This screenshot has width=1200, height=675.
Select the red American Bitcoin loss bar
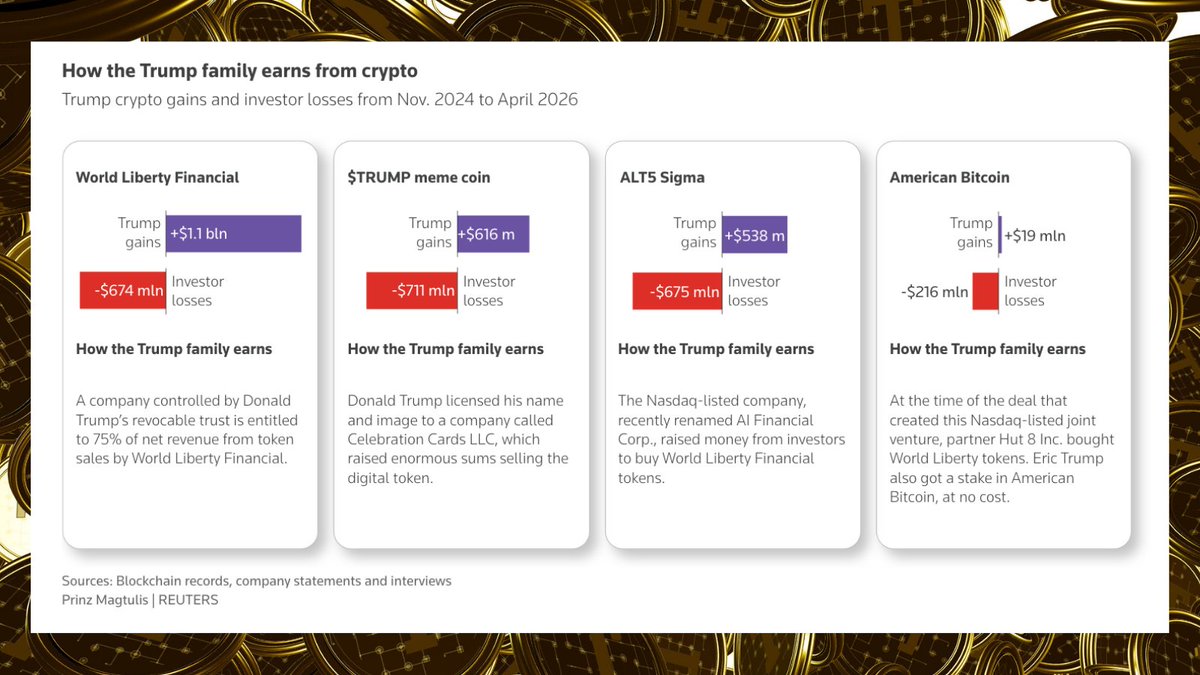tap(986, 291)
